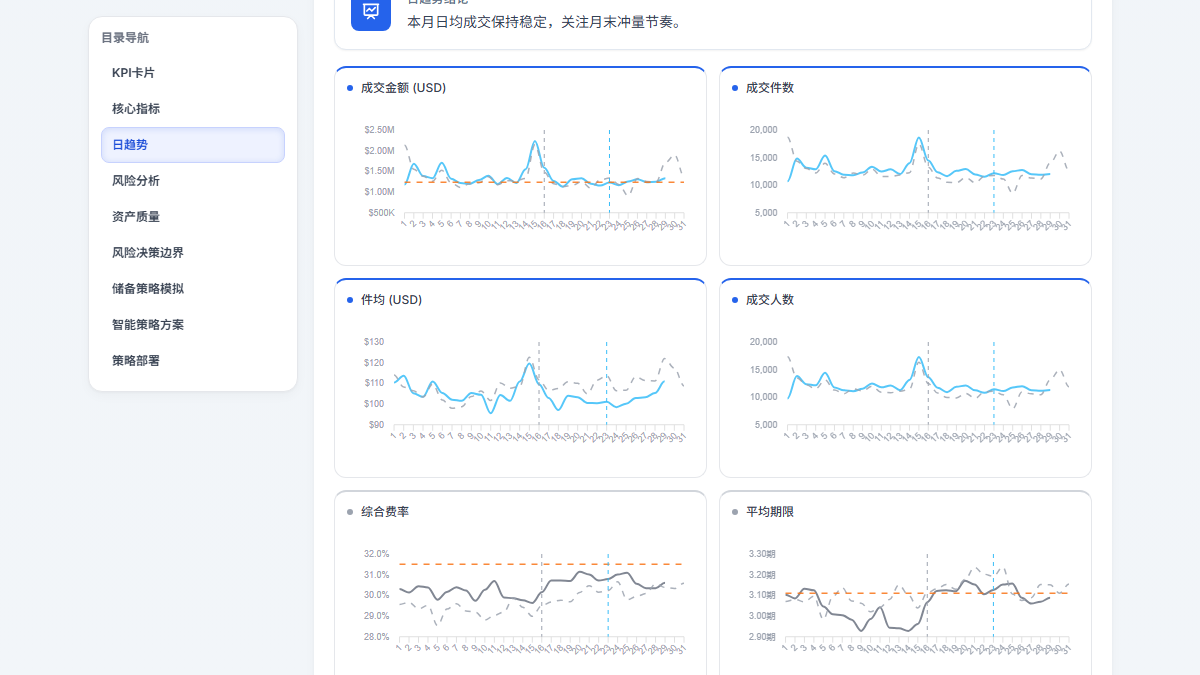Open KPI卡片 in the navigation

[193, 73]
